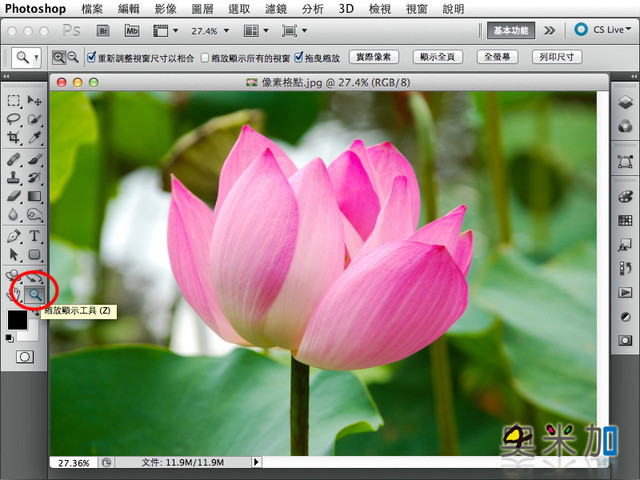
Task: Click the 顯示全頁 button
Action: click(437, 57)
